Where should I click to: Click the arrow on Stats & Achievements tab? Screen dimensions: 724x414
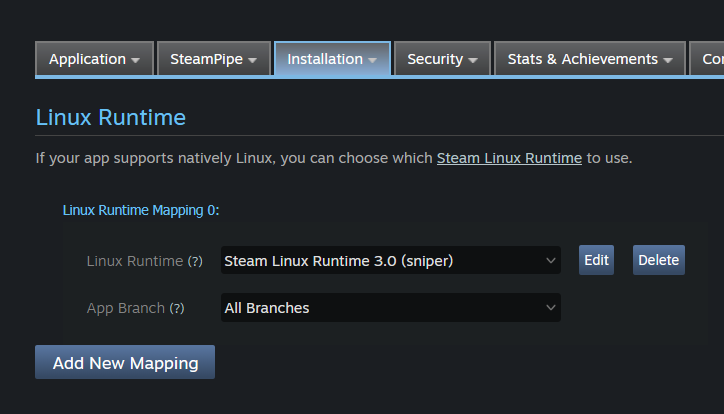pos(667,60)
